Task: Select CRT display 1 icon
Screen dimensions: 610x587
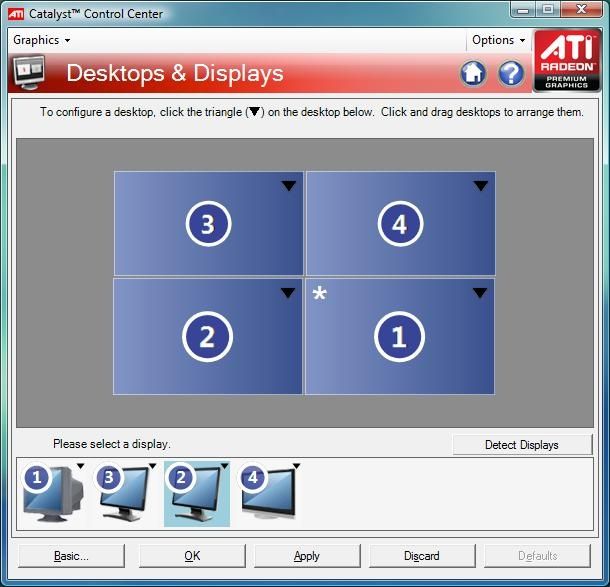Action: tap(54, 494)
